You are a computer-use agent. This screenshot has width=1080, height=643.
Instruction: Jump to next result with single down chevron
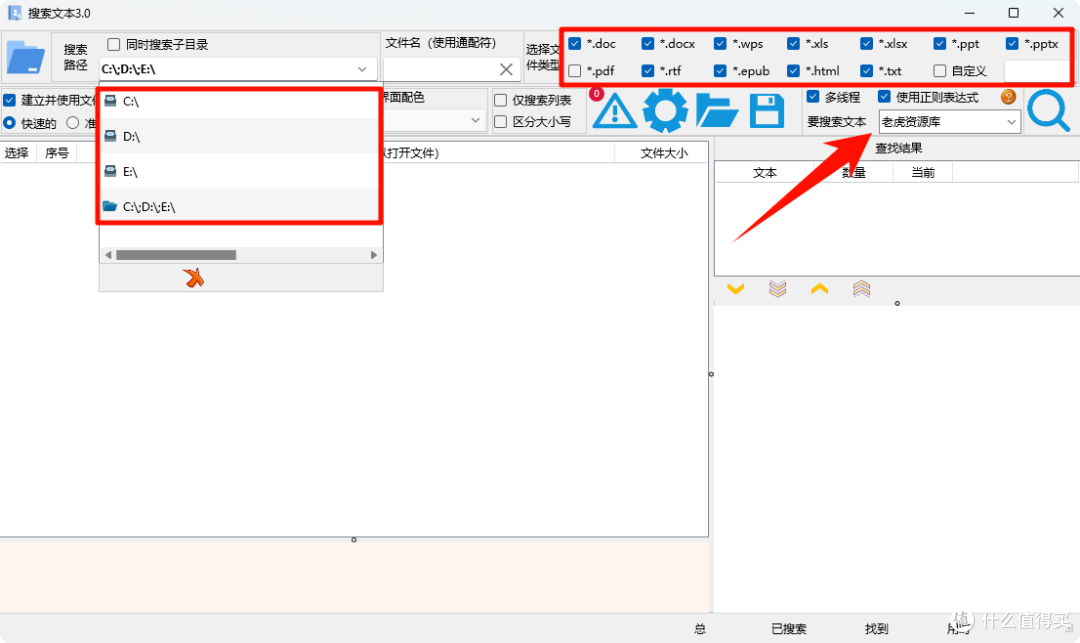coord(736,289)
